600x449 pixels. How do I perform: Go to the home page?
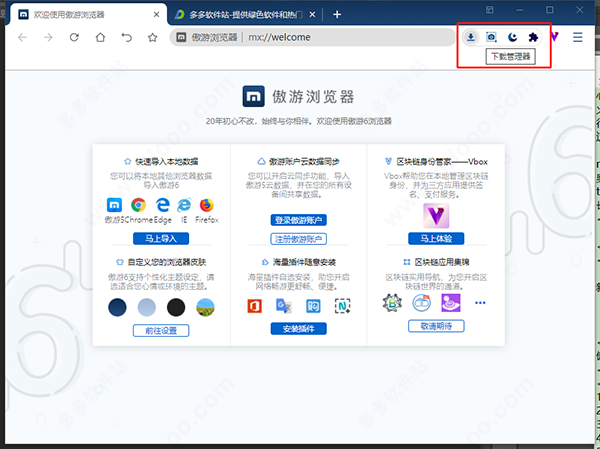point(100,37)
